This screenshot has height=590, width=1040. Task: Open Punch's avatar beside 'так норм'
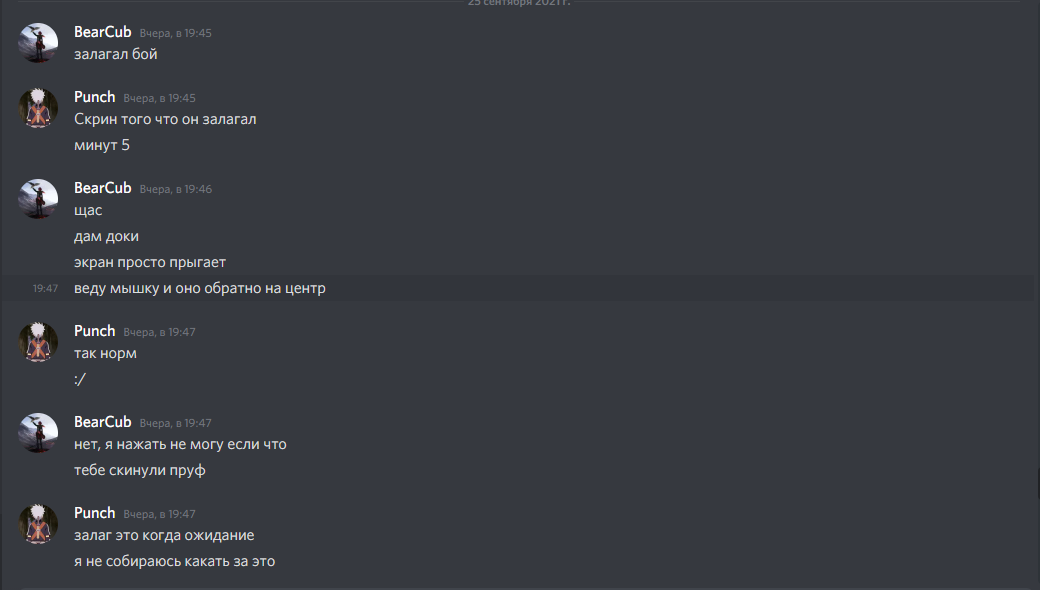pyautogui.click(x=38, y=342)
